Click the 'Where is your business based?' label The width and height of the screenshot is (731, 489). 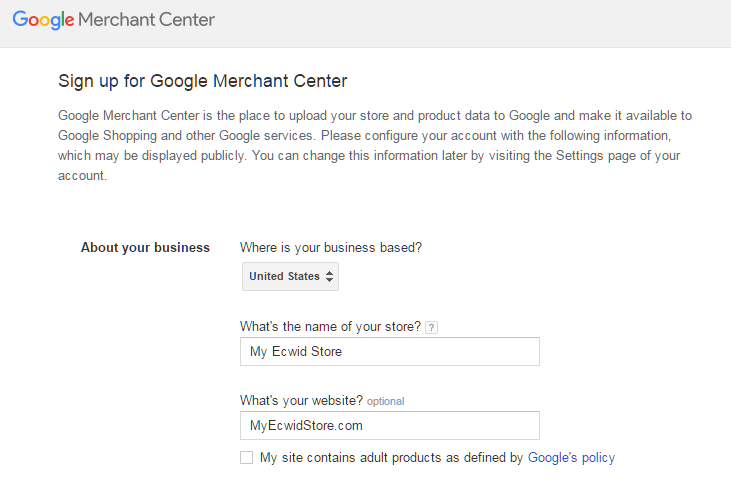pos(331,248)
